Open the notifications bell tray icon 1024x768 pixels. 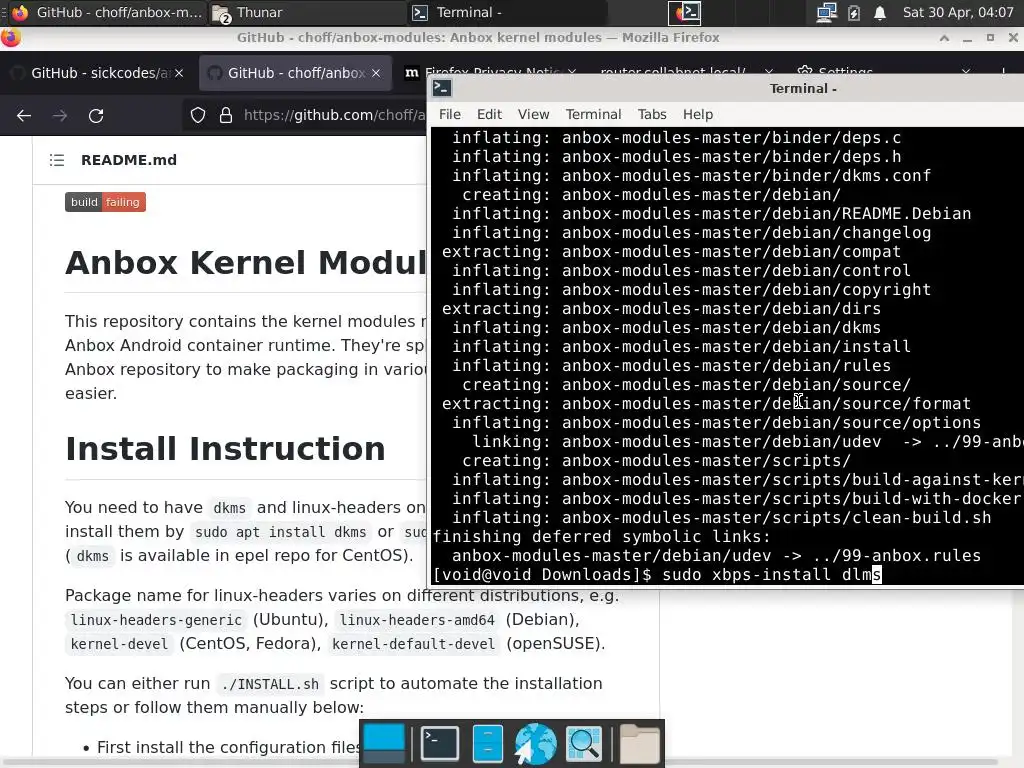pos(880,12)
